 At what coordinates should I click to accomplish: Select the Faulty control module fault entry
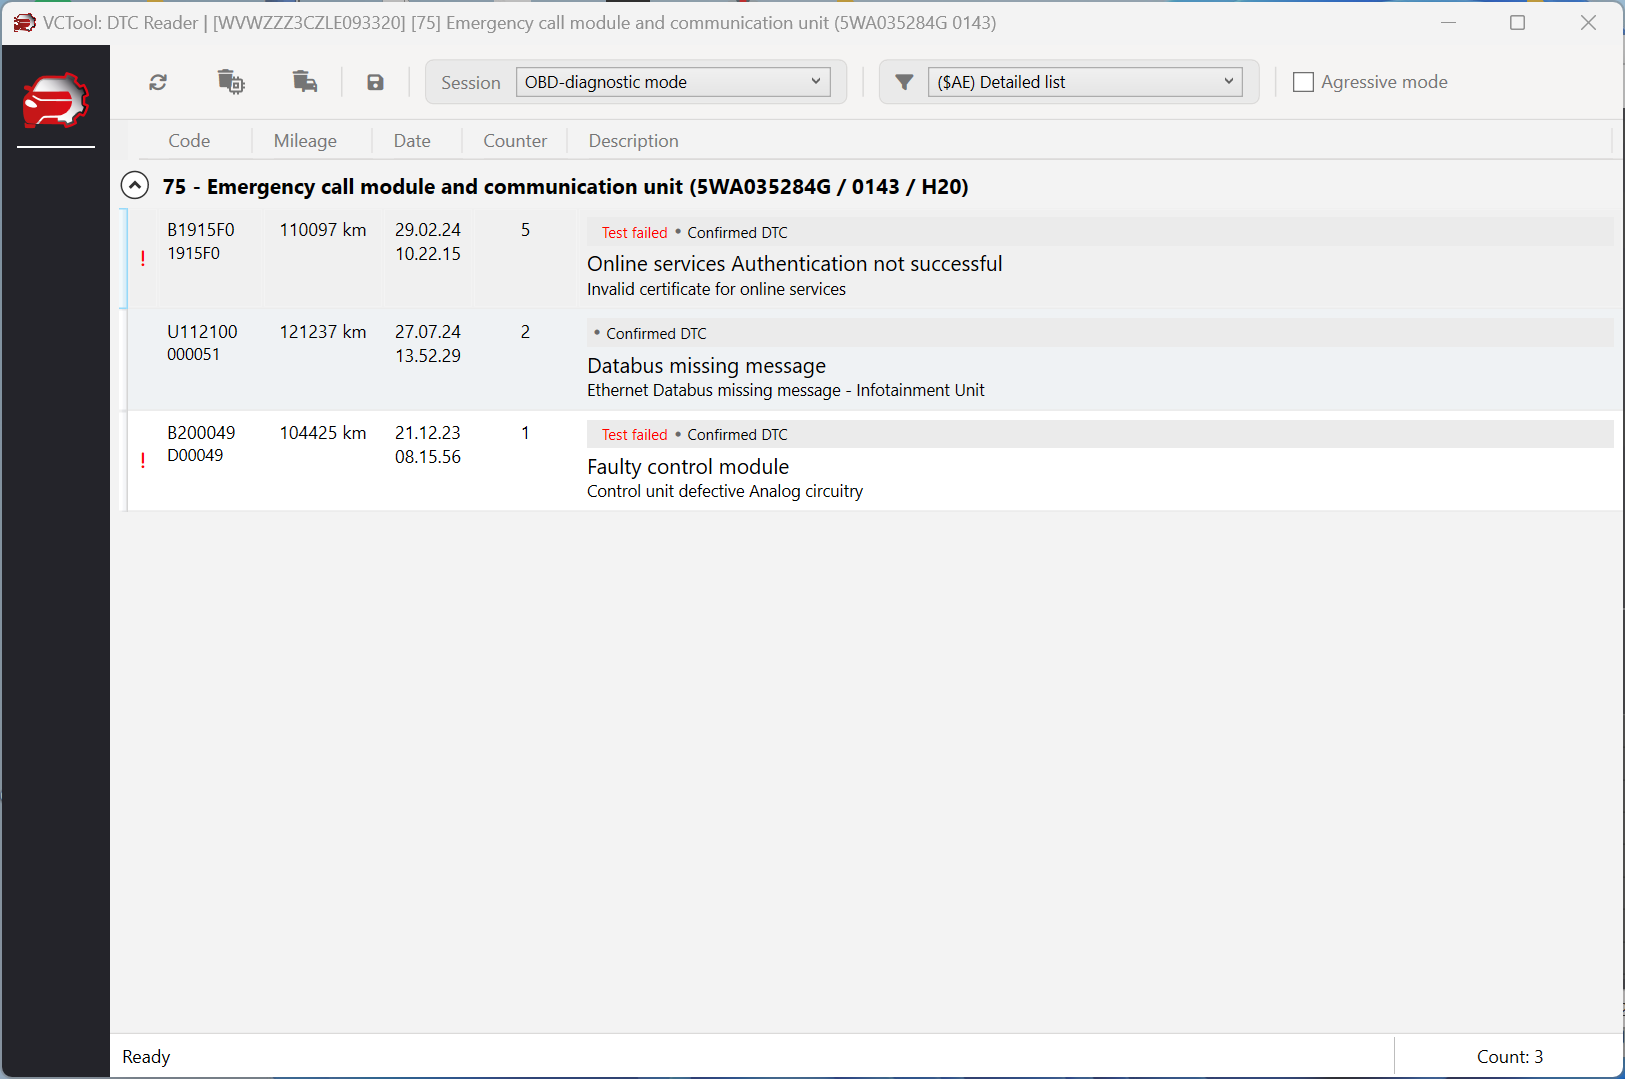point(871,461)
